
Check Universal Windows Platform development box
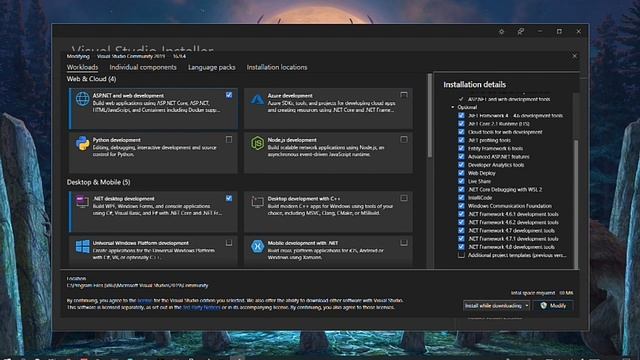(229, 242)
